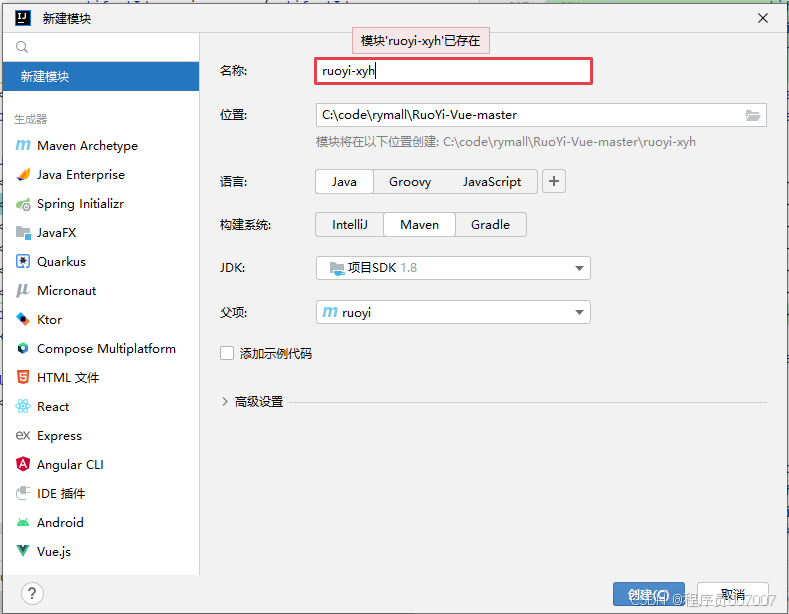Select Vue.js generator label
Viewport: 789px width, 614px height.
(x=54, y=552)
